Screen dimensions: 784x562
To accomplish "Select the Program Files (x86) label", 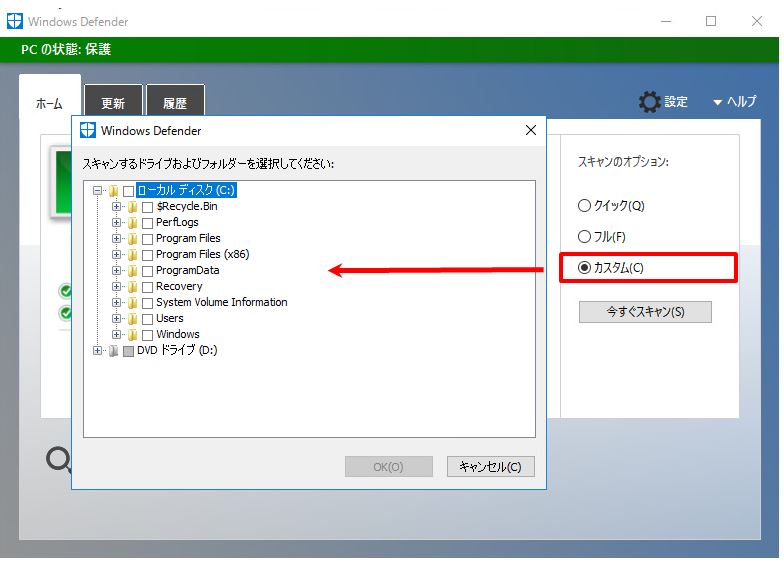I will pos(202,254).
